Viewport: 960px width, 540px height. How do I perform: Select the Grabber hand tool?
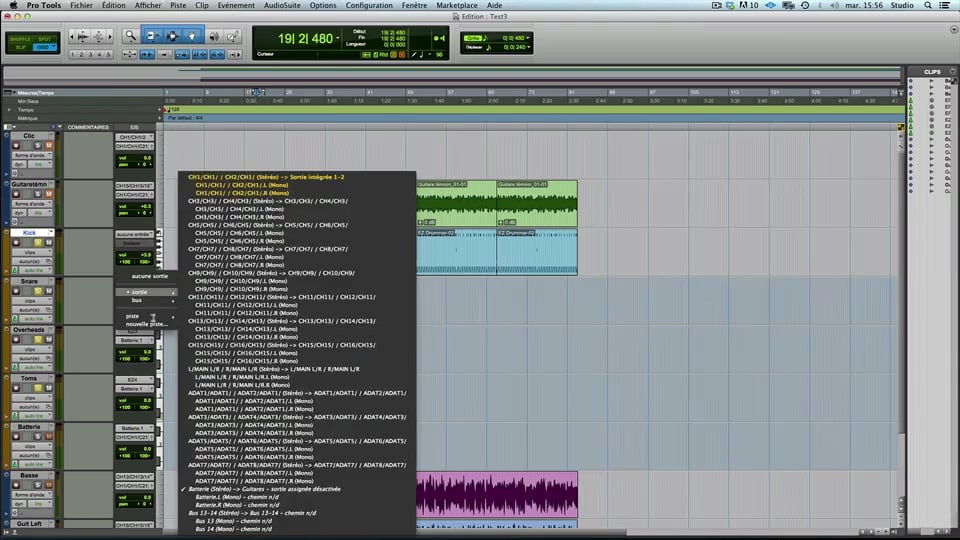coord(192,37)
